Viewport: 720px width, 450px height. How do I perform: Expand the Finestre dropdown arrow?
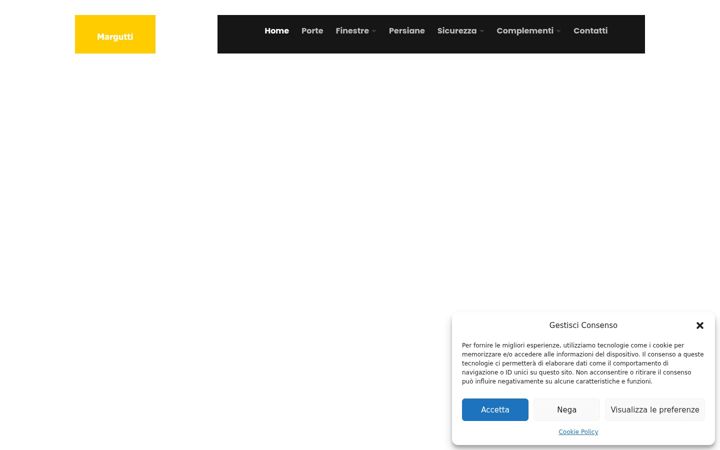374,31
